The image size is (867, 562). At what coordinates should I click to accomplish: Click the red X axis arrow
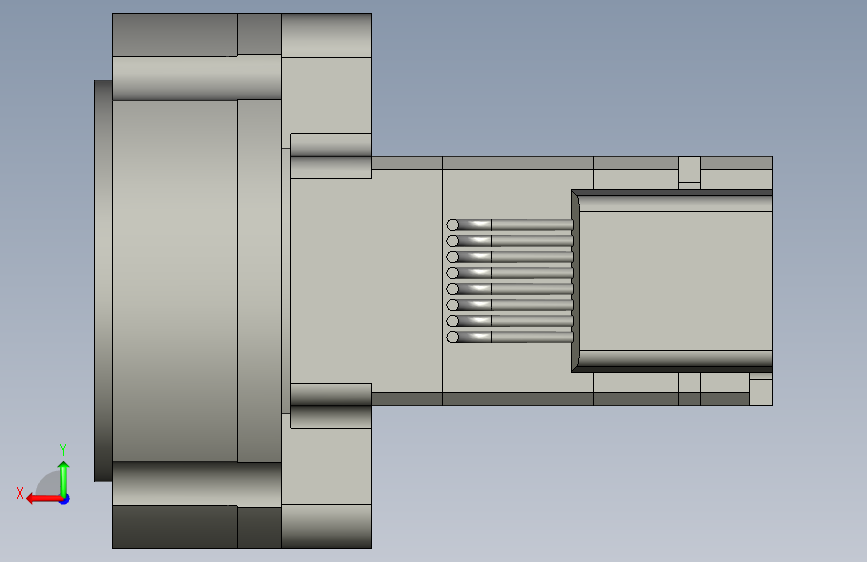(43, 499)
